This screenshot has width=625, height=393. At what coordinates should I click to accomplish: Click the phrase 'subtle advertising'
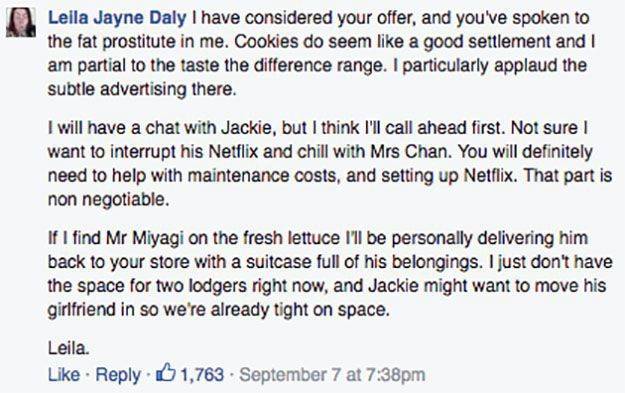click(117, 89)
